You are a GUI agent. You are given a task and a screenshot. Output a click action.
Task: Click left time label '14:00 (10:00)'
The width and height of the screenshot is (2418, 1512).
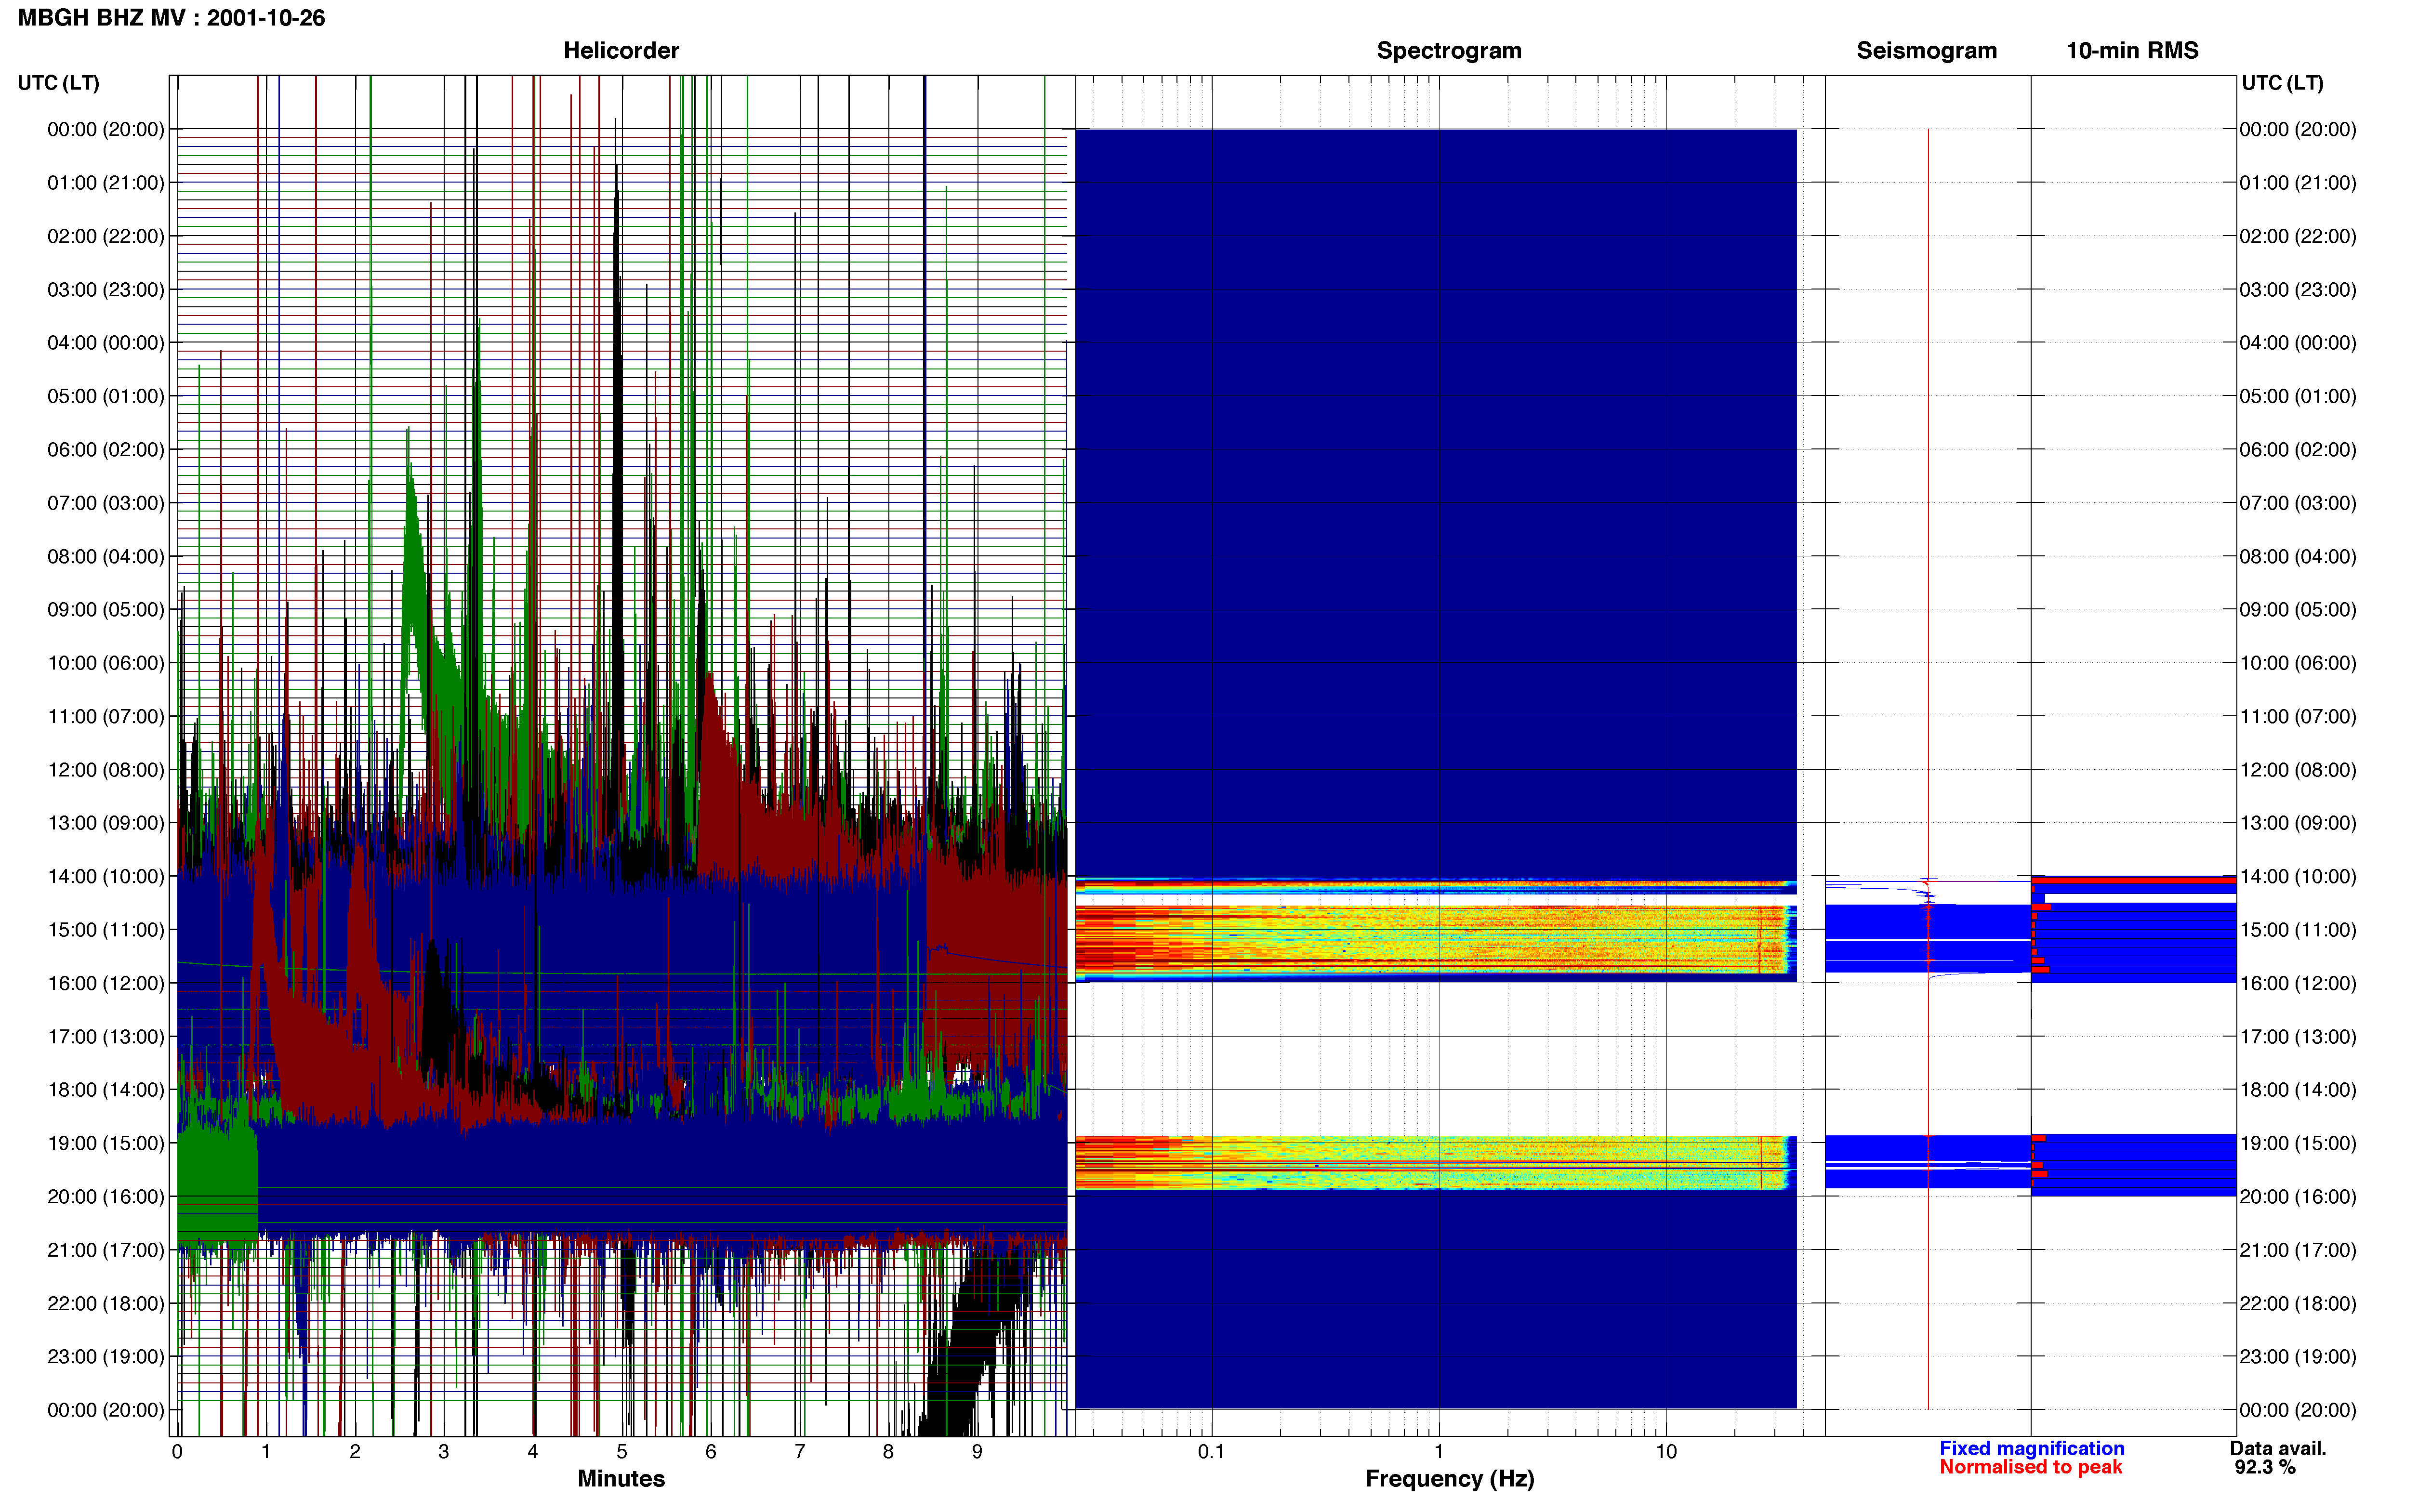tap(106, 877)
